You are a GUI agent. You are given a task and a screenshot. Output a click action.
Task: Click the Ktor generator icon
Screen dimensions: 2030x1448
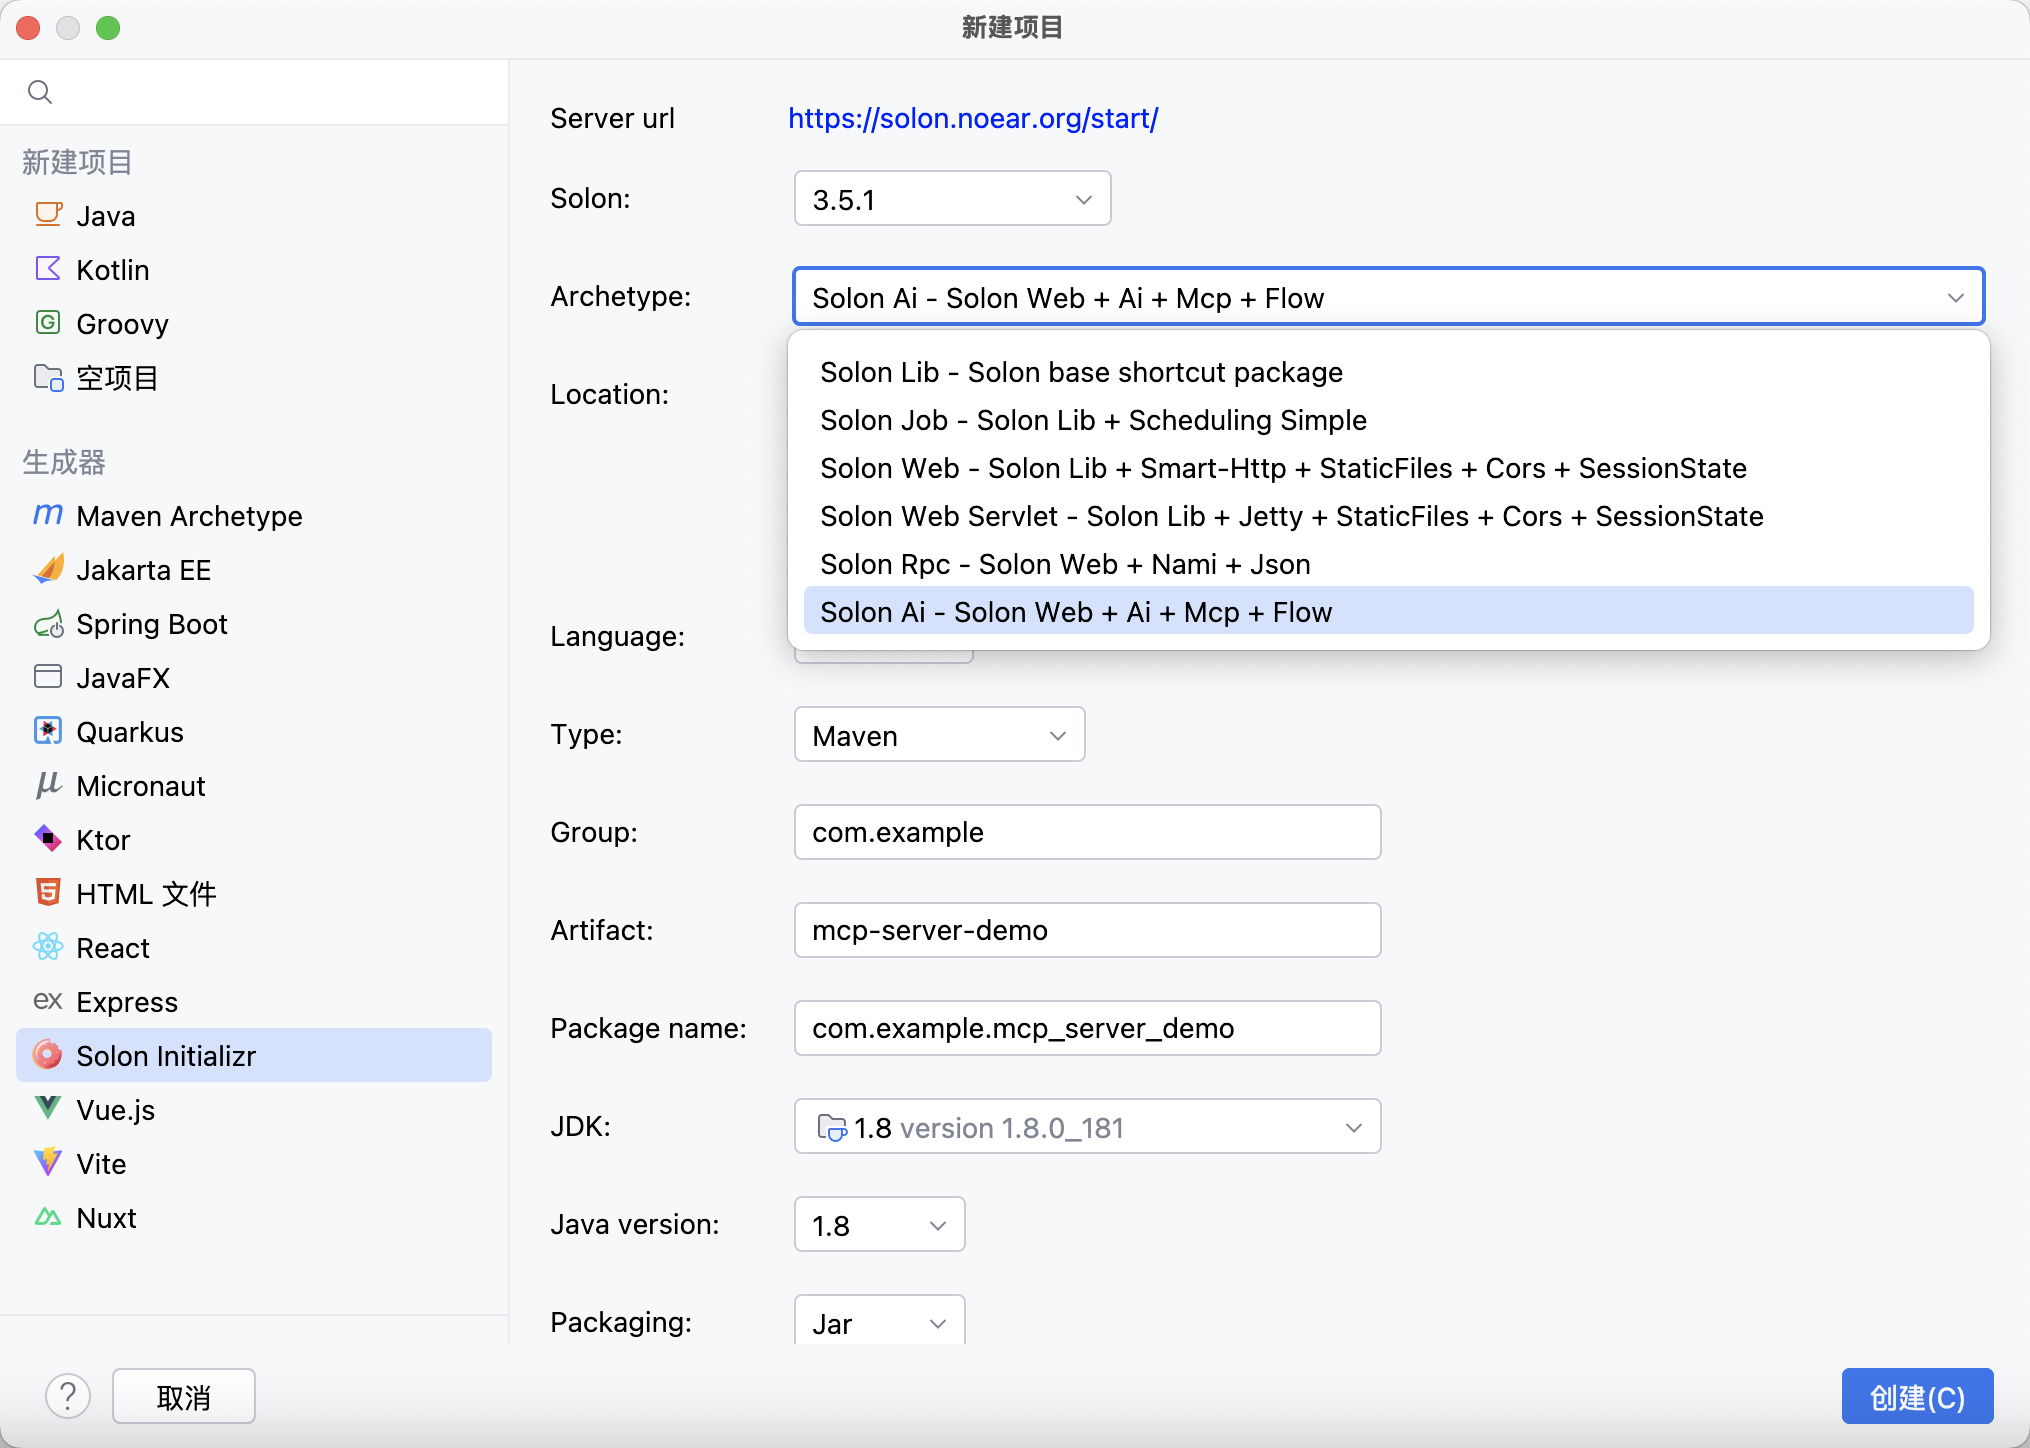[48, 838]
